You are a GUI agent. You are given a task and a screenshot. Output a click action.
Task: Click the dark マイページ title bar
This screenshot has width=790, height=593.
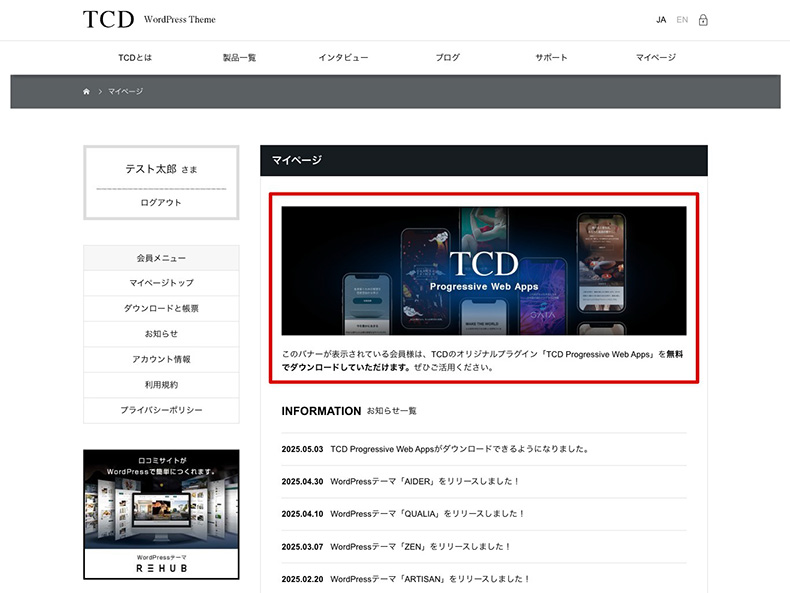pyautogui.click(x=484, y=160)
